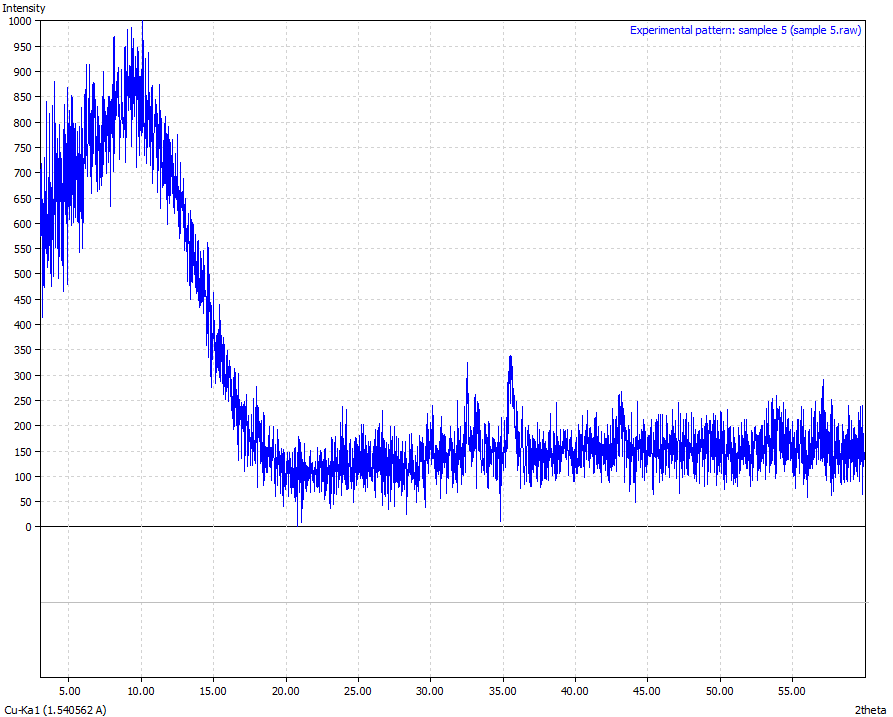Click the 20.00 tick label on x-axis
Image resolution: width=893 pixels, height=717 pixels.
[x=286, y=691]
